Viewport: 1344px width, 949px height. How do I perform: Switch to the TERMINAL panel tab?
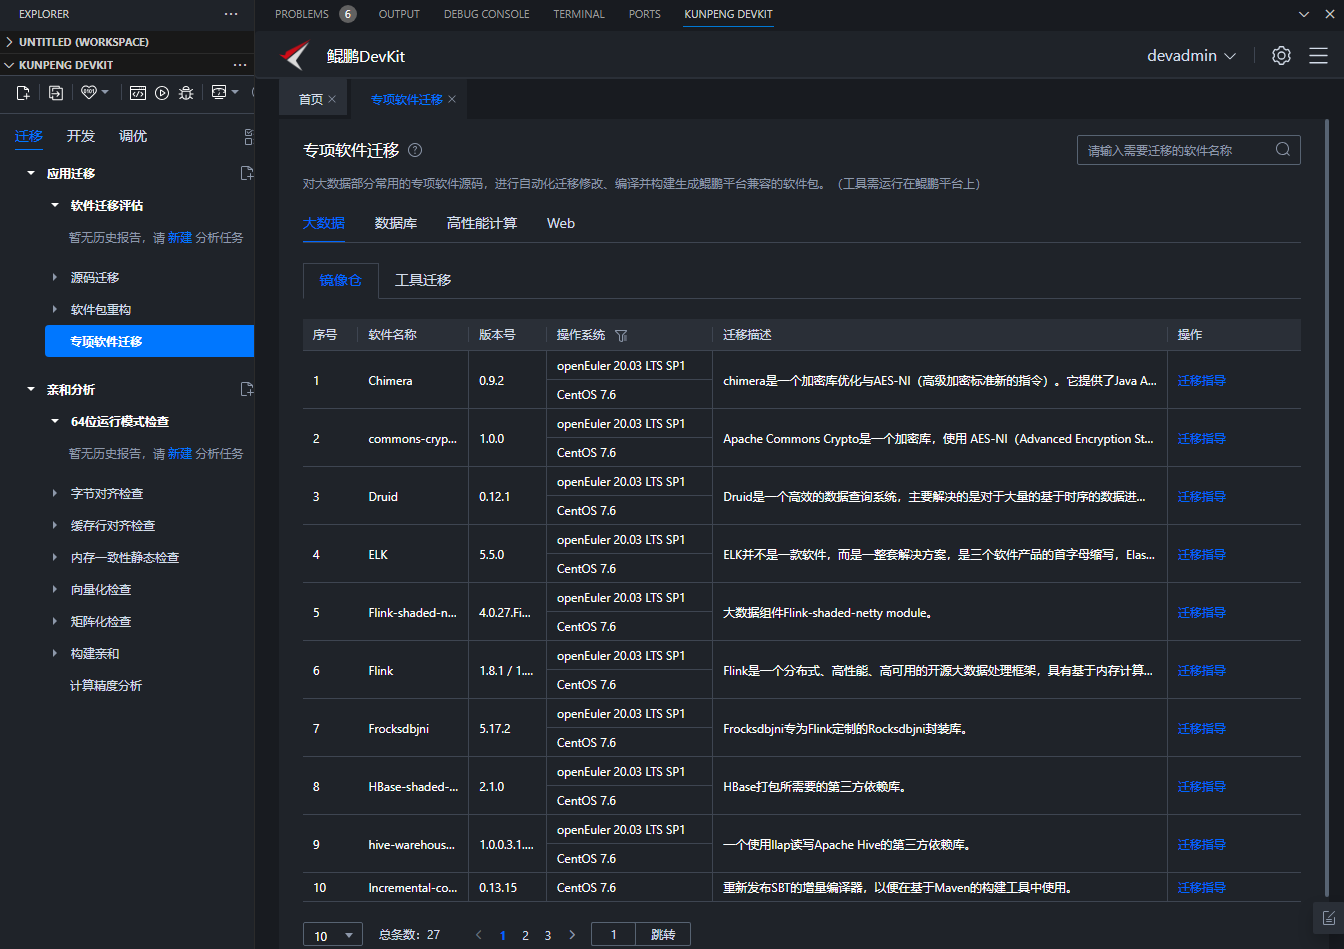coord(579,14)
